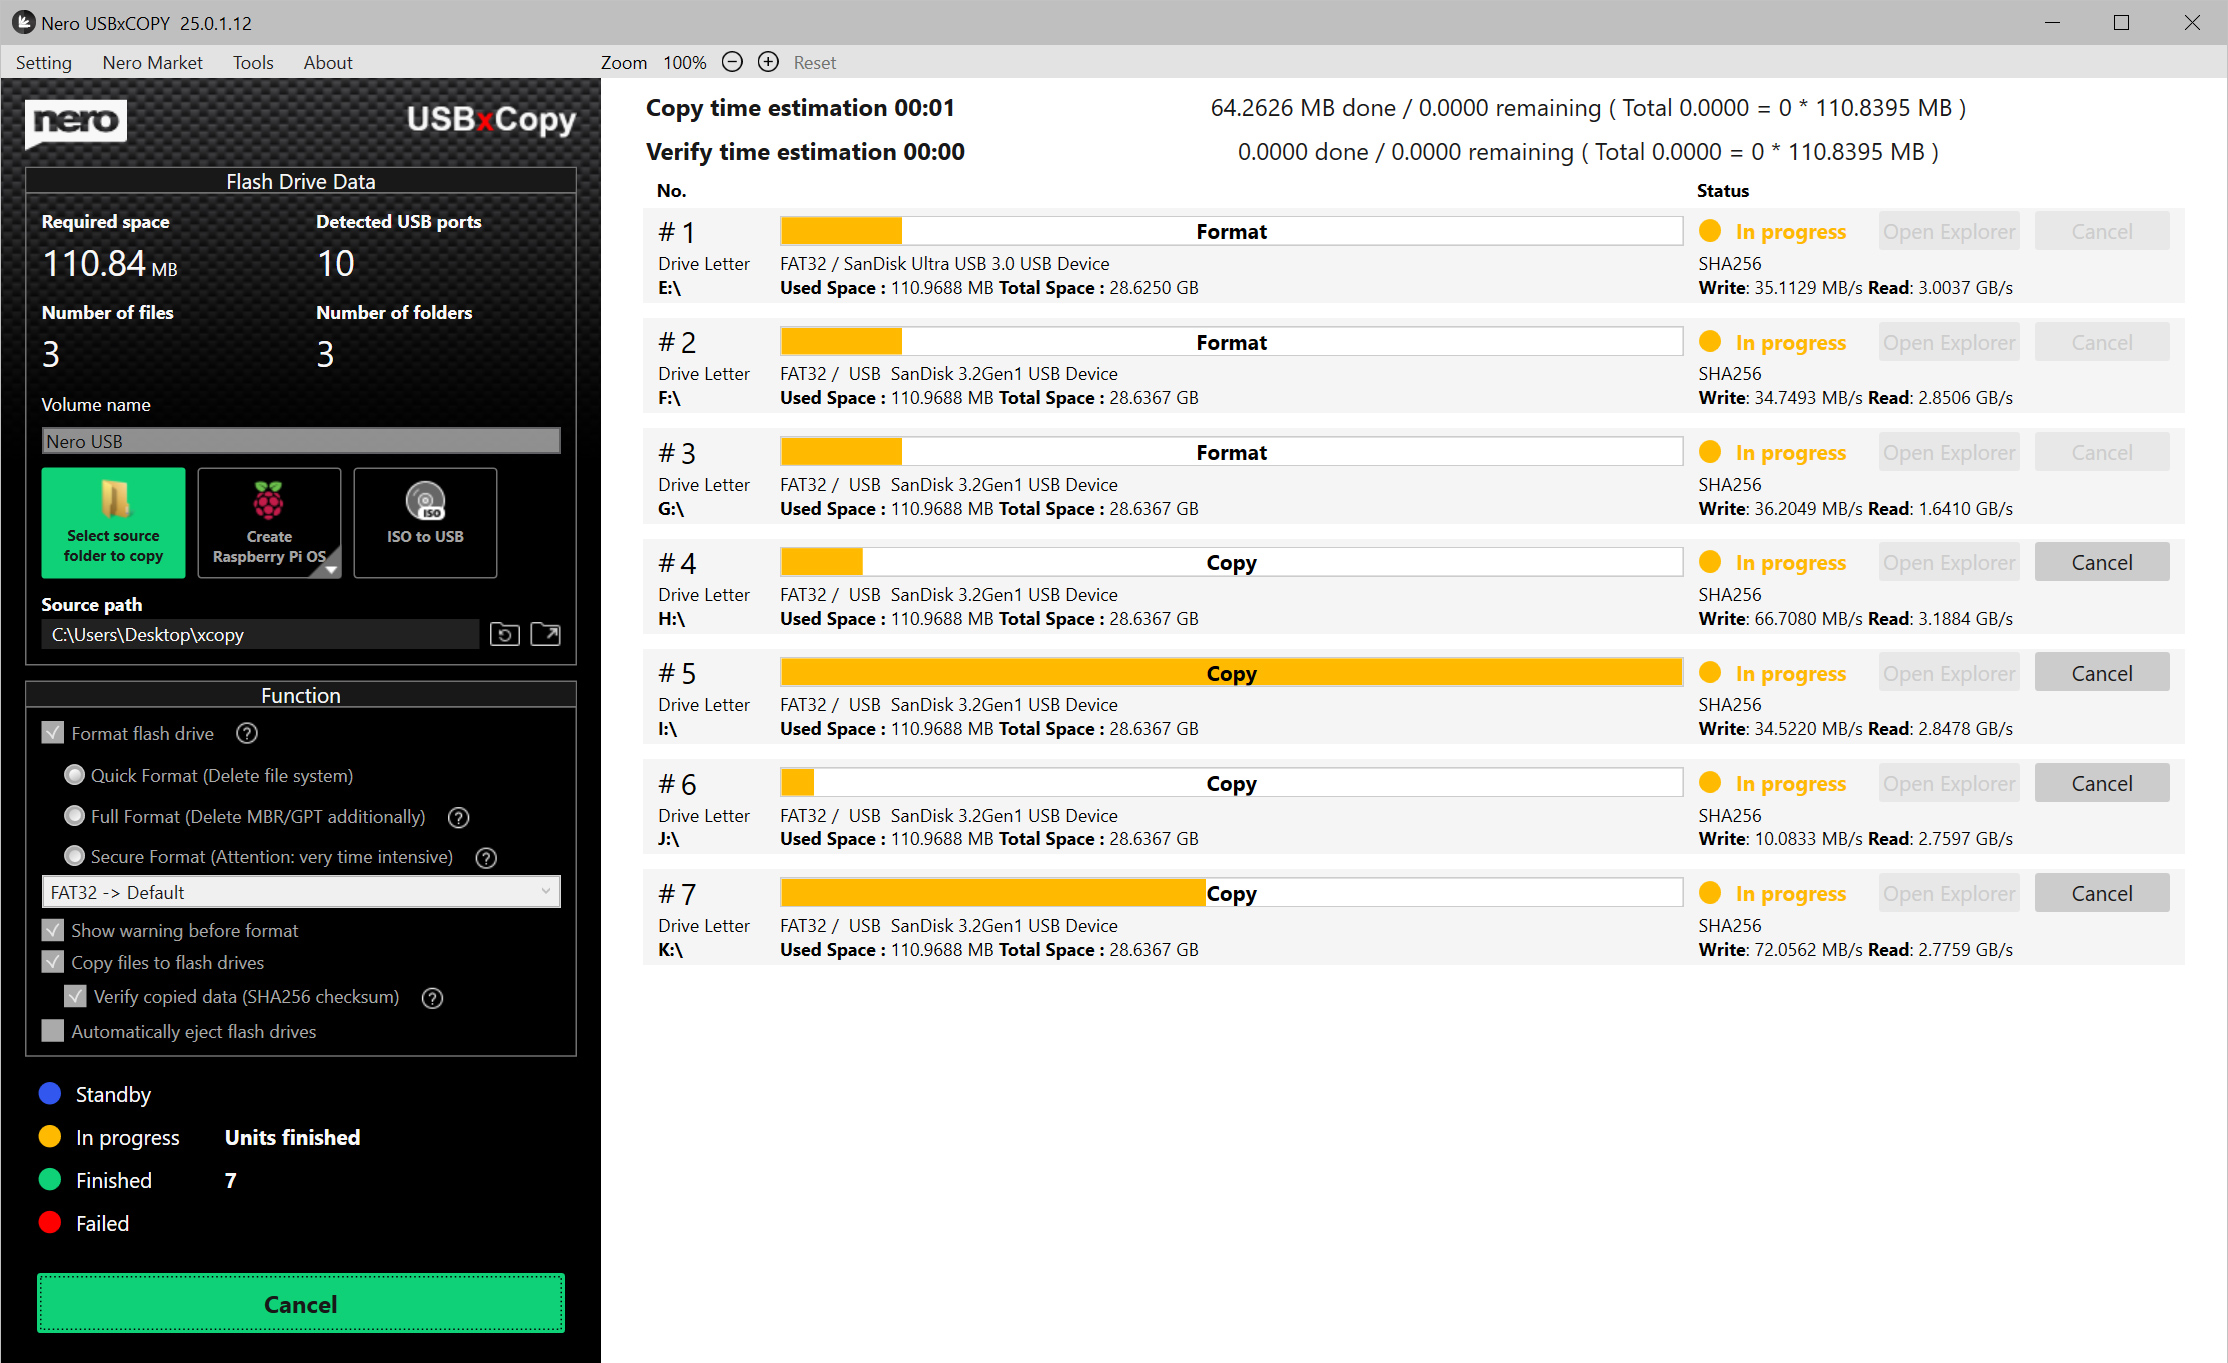The height and width of the screenshot is (1363, 2228).
Task: Click the Copy progress bar of drive #7
Action: (1231, 893)
